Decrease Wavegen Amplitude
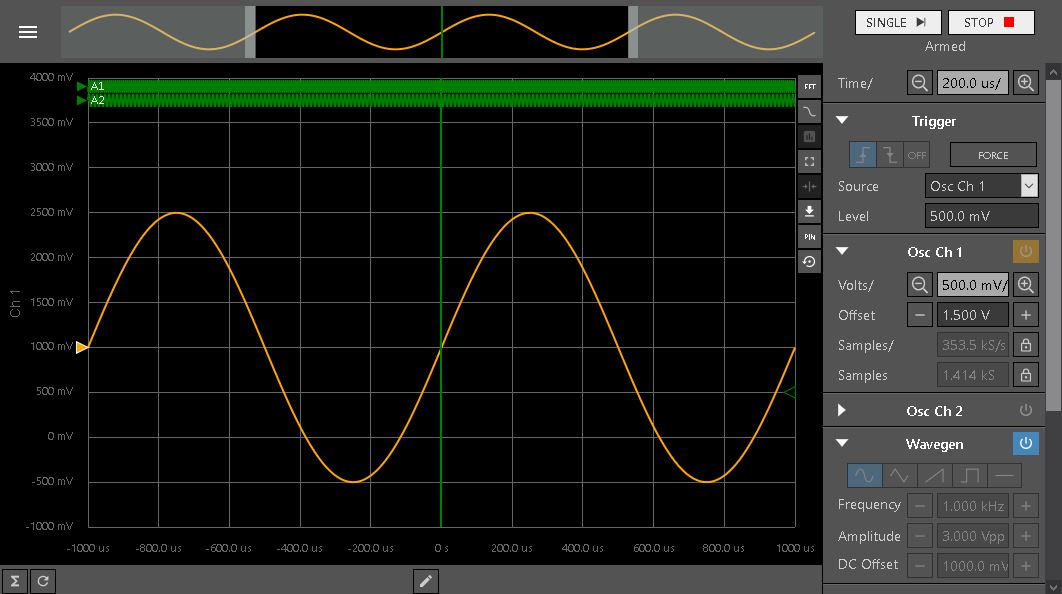1062x594 pixels. (920, 536)
